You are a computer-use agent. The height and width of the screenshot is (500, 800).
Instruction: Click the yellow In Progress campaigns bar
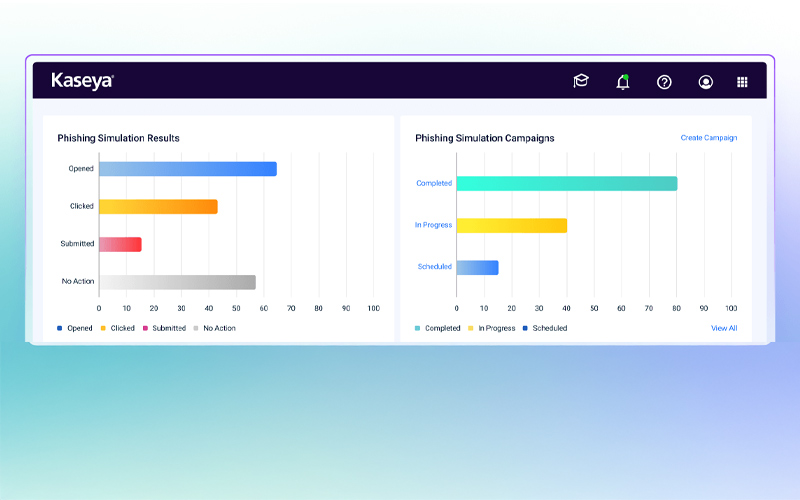click(511, 225)
